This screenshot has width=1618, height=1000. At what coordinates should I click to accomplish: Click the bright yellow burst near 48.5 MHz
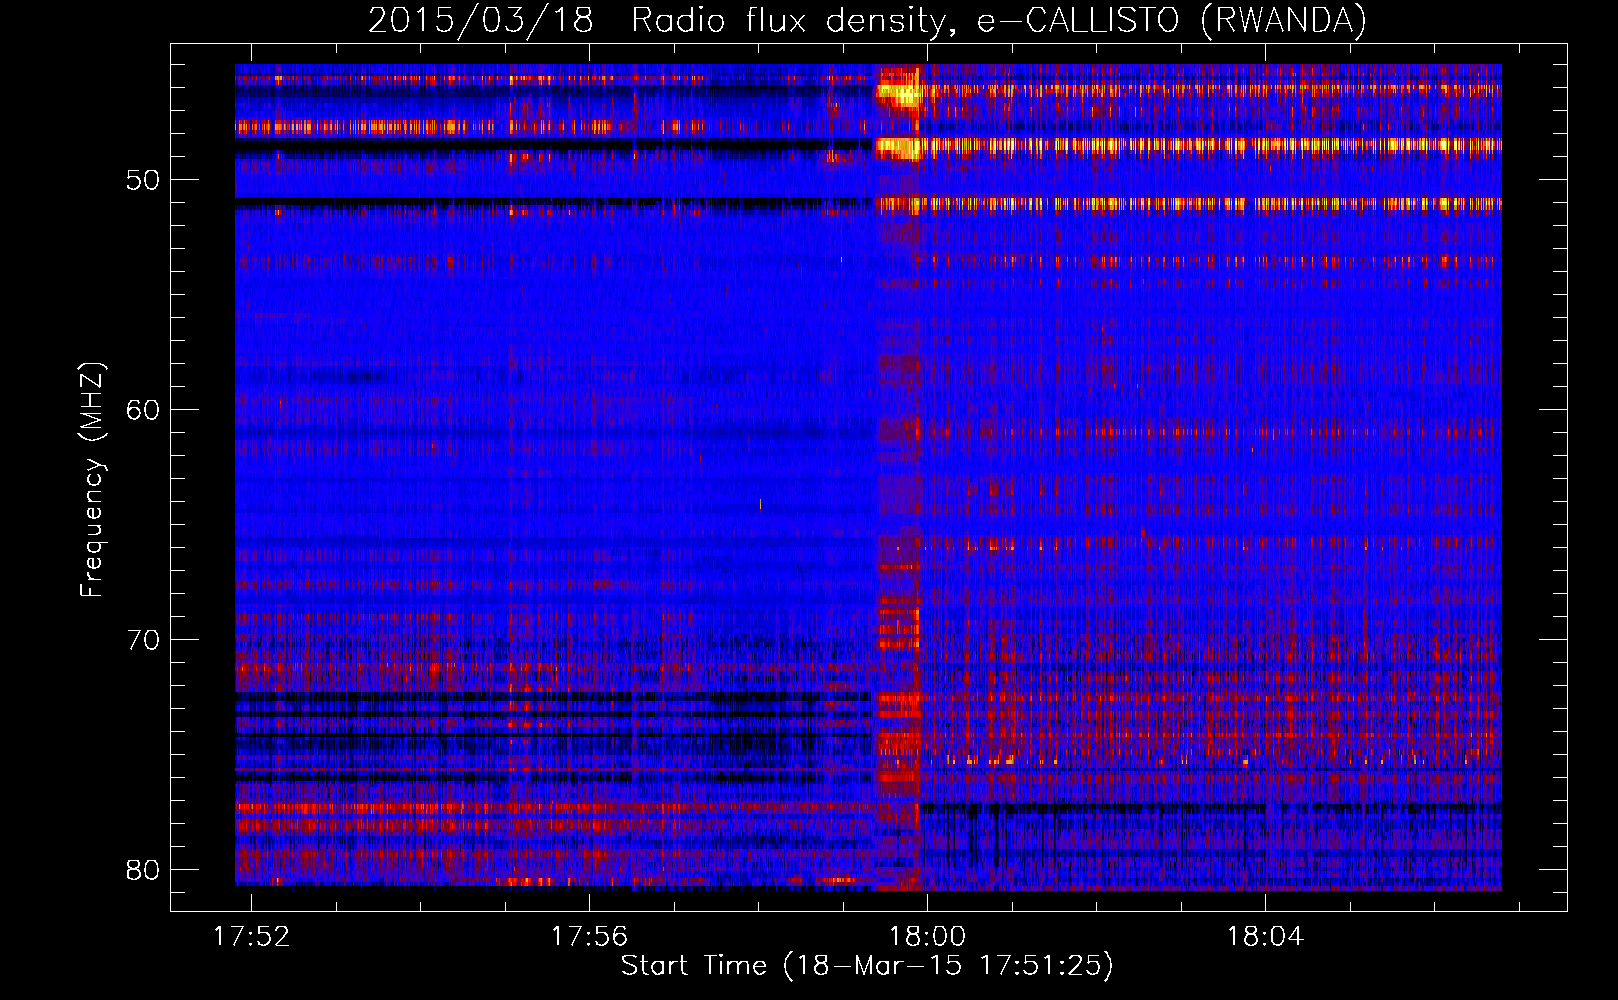[898, 149]
